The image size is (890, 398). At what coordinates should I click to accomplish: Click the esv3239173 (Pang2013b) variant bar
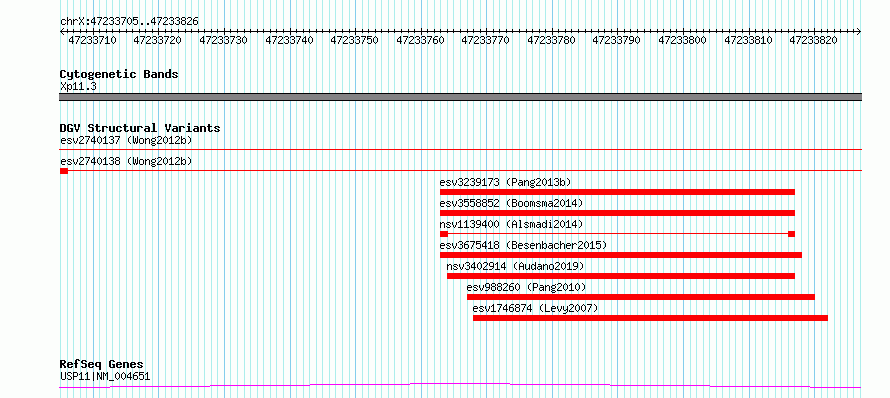(x=617, y=192)
